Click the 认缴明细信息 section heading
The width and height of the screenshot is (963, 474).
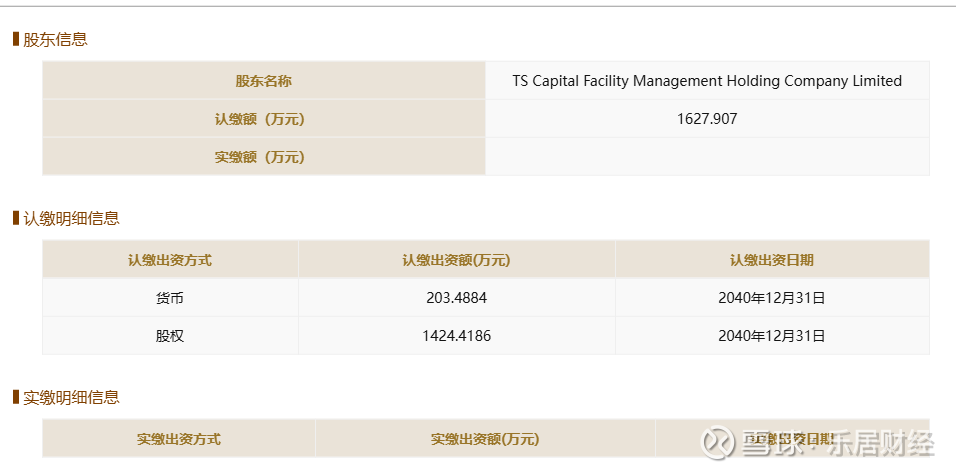pos(71,218)
